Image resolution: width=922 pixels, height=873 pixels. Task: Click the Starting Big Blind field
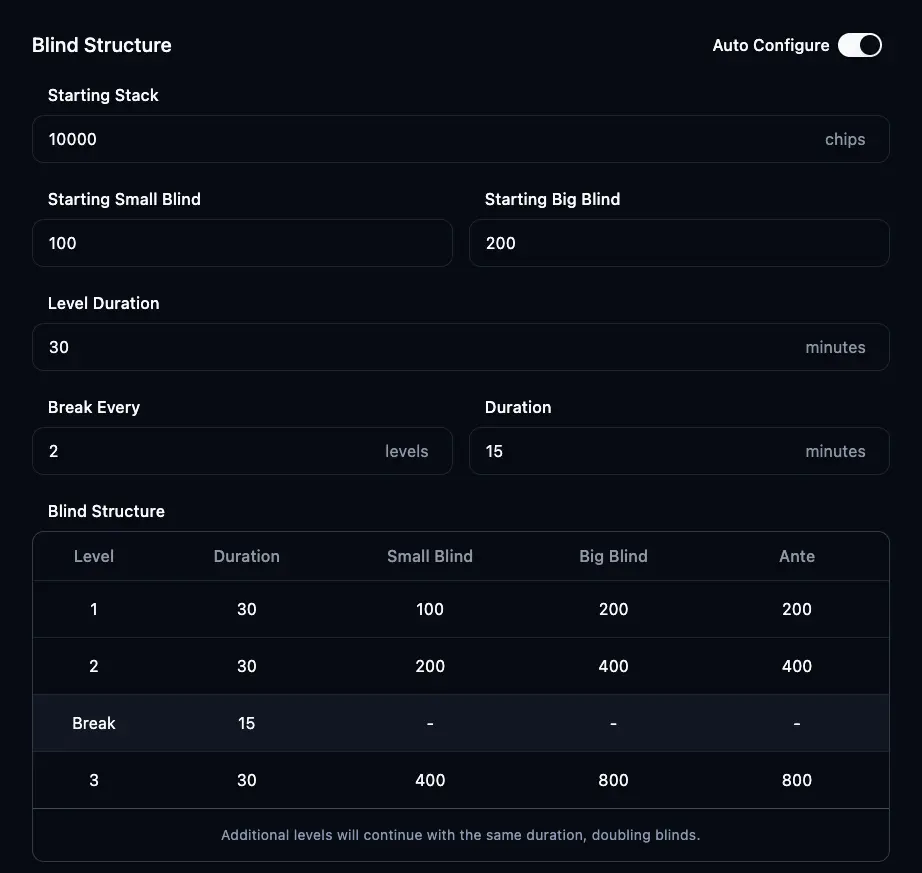tap(678, 243)
